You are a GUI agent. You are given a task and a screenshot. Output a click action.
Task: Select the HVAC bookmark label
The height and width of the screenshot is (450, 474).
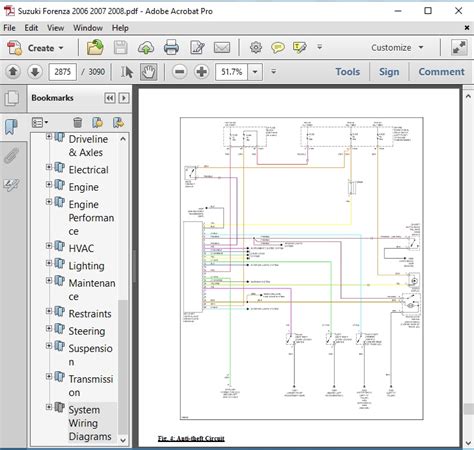click(81, 248)
